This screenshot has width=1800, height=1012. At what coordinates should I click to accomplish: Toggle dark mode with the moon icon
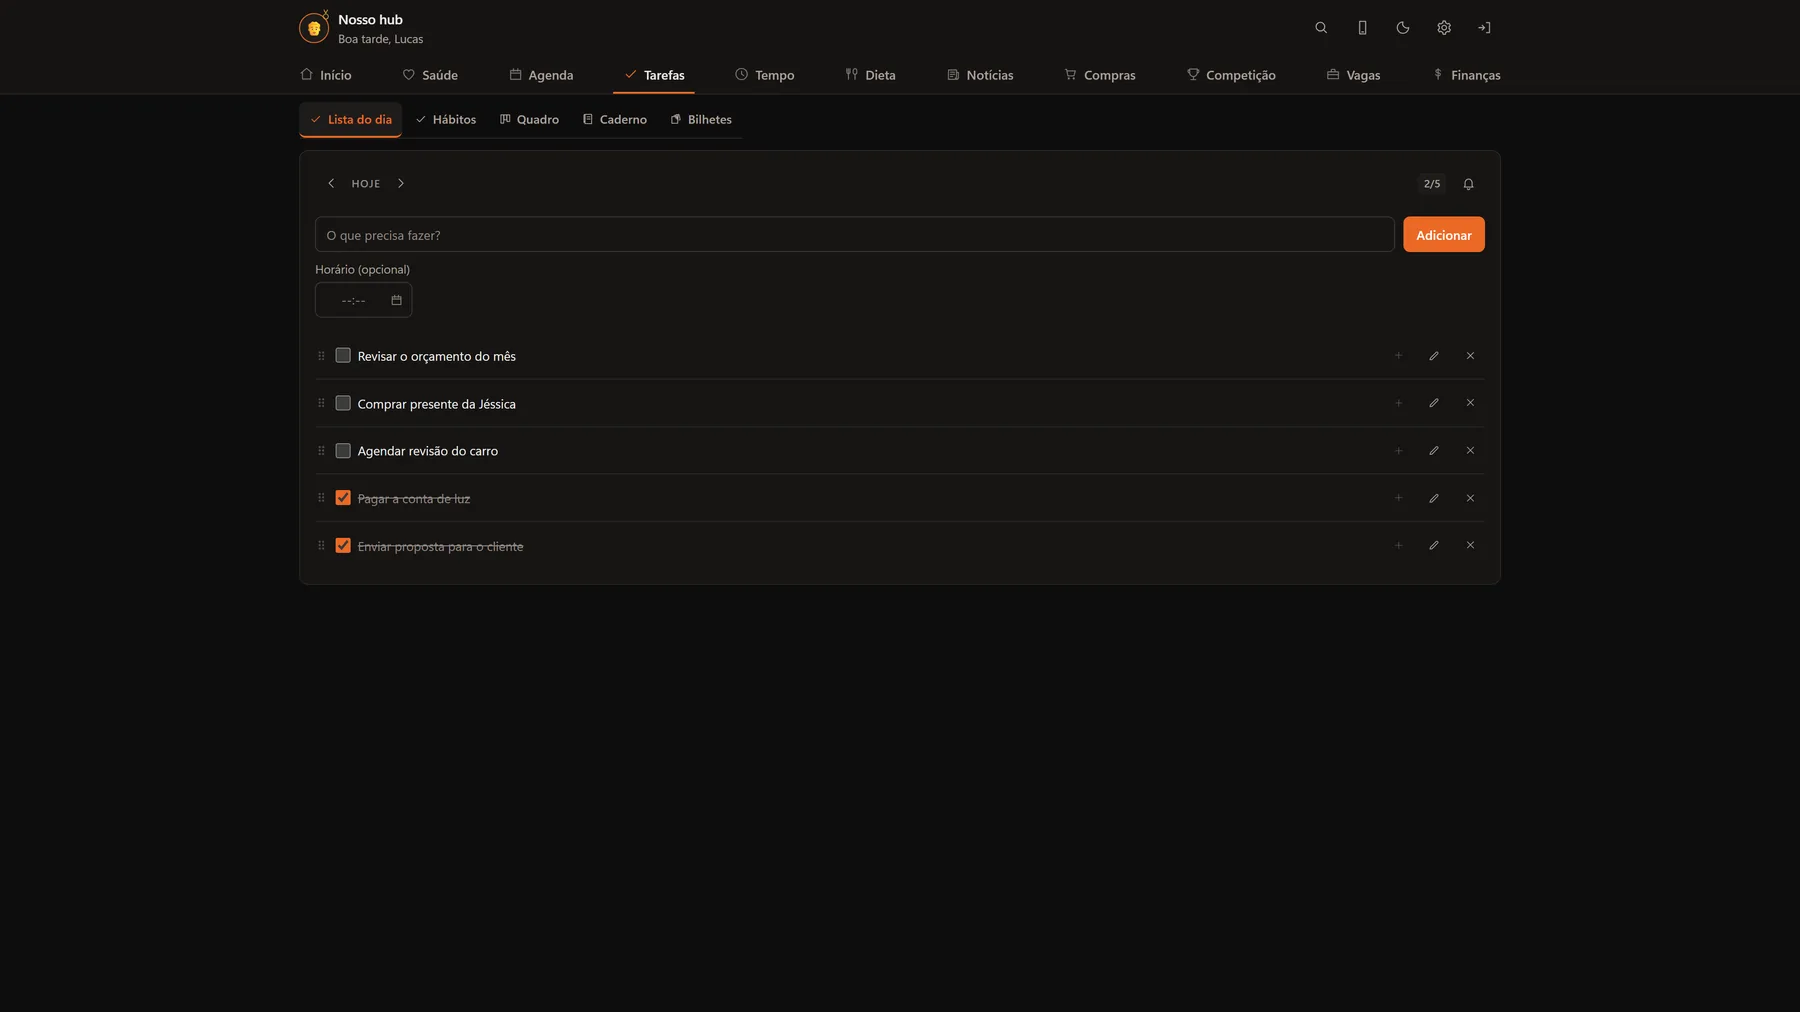click(x=1403, y=28)
